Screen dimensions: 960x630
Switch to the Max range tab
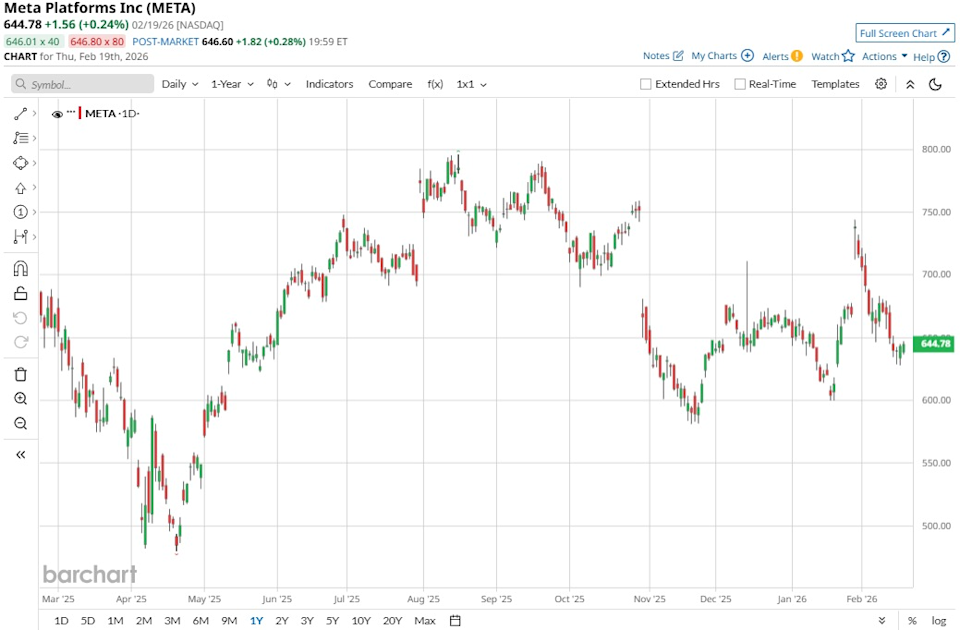tap(424, 620)
